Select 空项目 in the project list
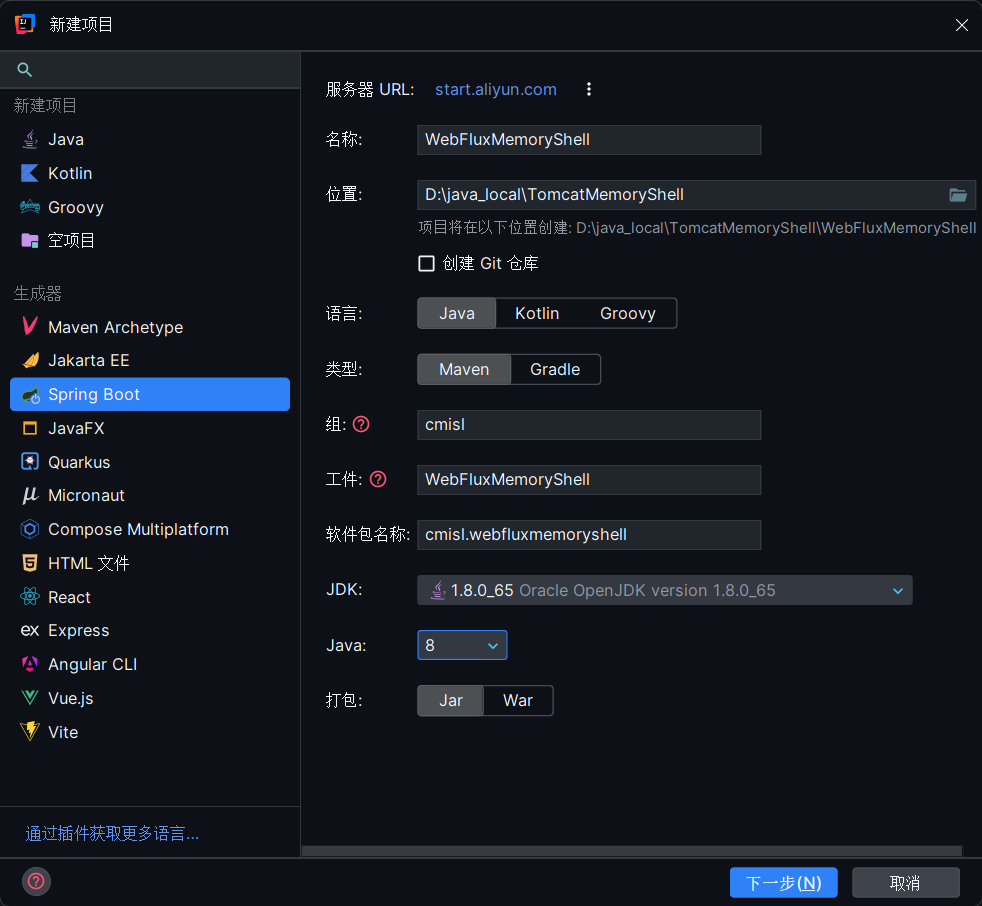The height and width of the screenshot is (906, 982). [x=150, y=240]
